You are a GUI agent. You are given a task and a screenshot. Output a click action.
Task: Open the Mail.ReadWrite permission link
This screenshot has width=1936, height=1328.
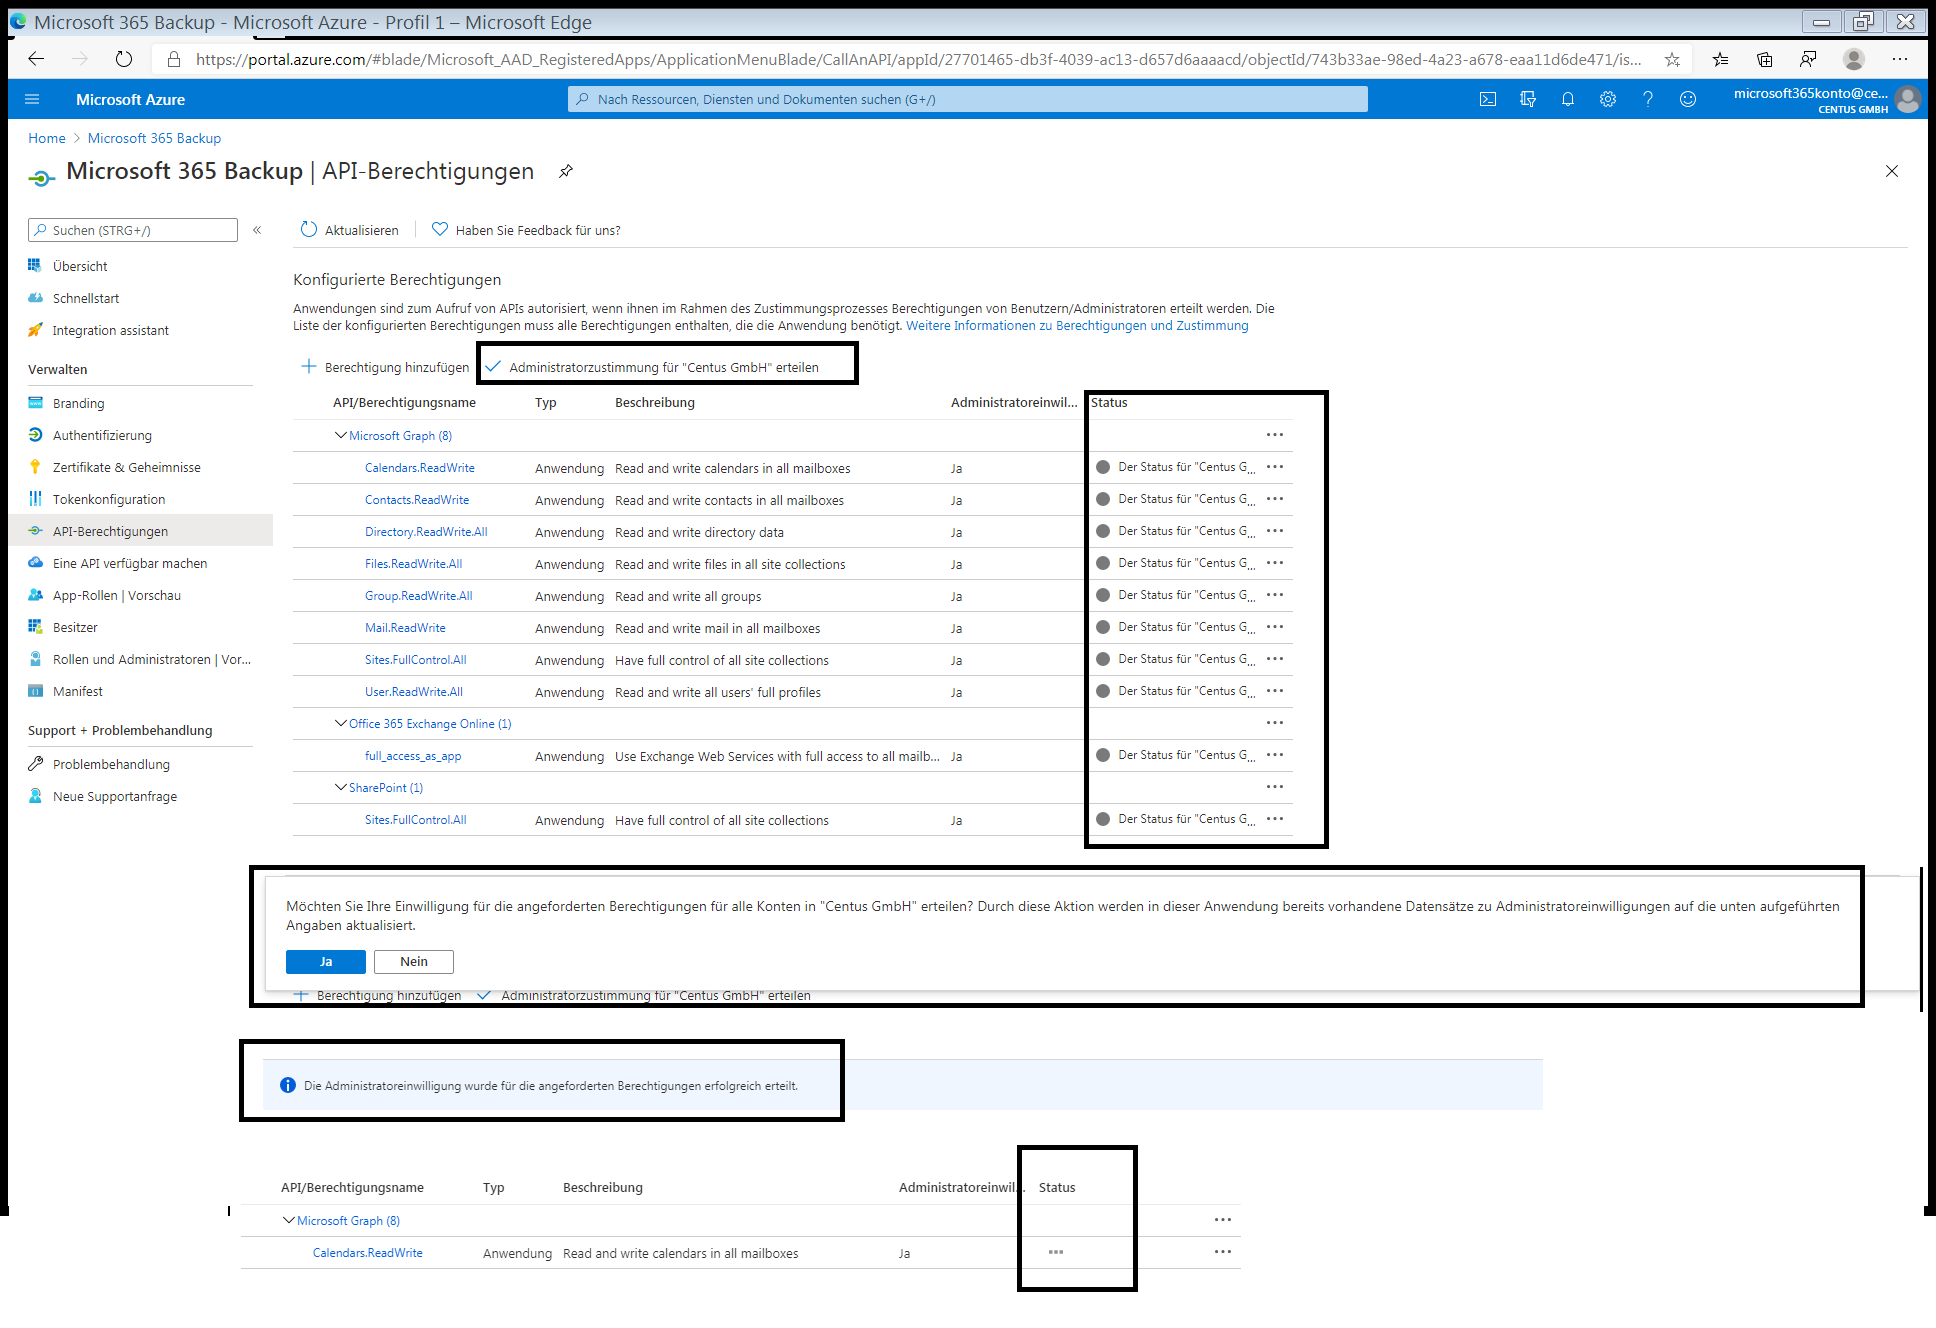(405, 628)
